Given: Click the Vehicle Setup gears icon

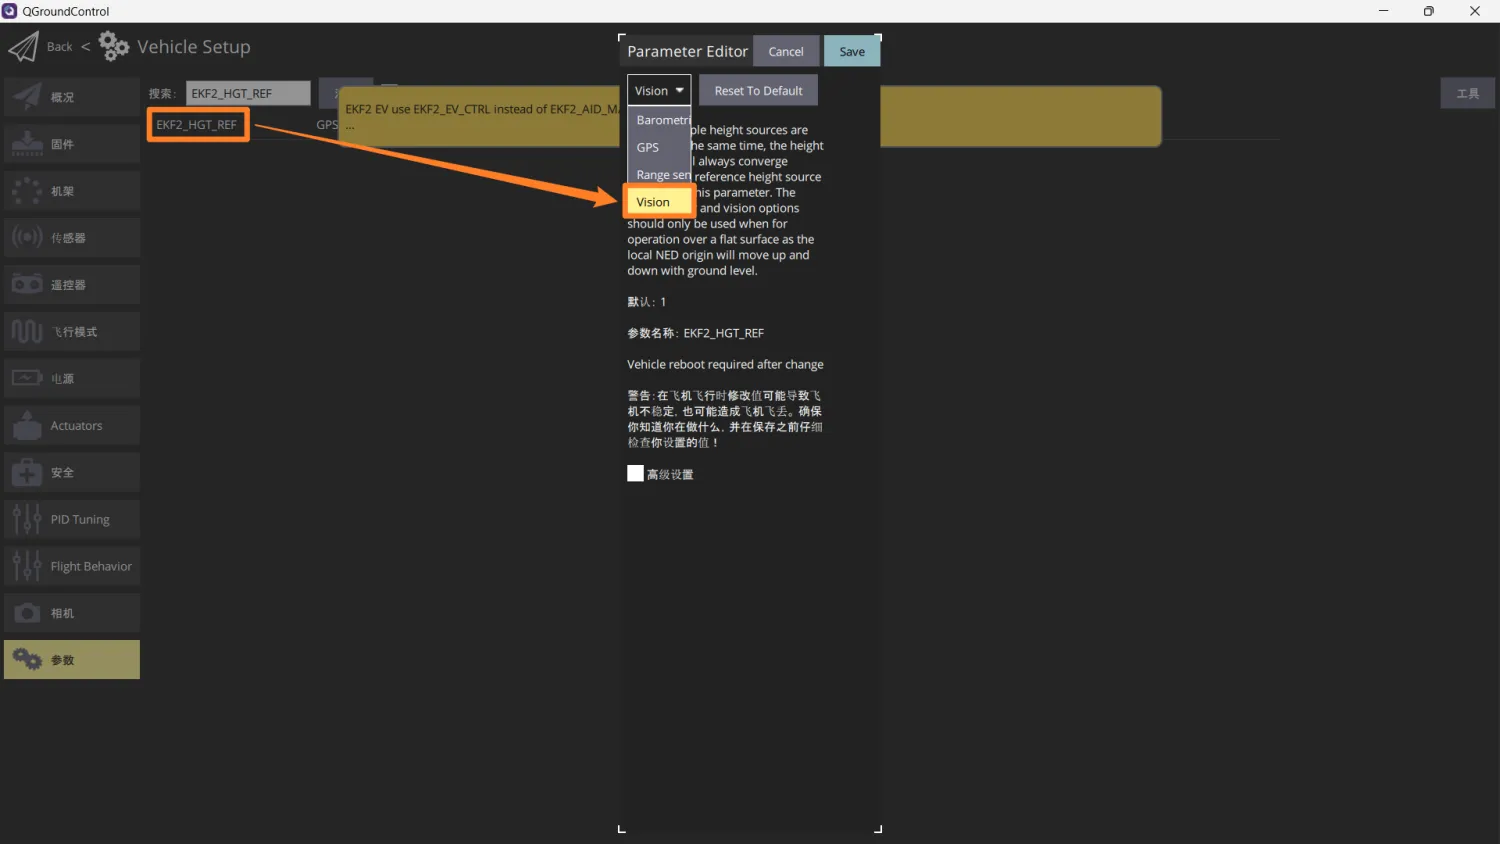Looking at the screenshot, I should (x=114, y=46).
